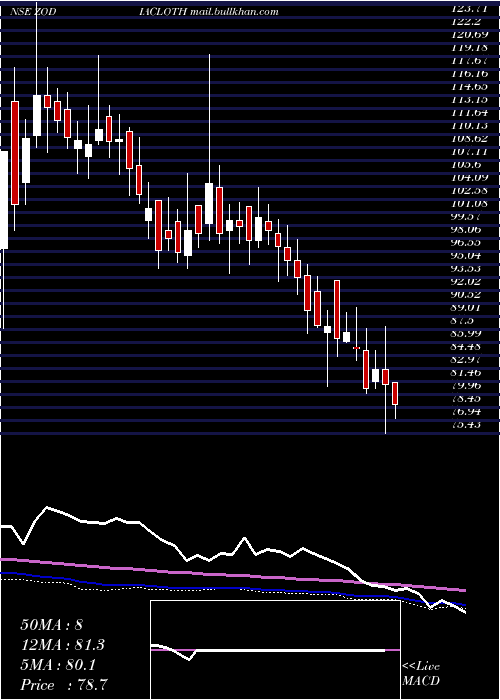Click the '5MA : 80.1' indicator readout
The width and height of the screenshot is (500, 700).
(58, 665)
